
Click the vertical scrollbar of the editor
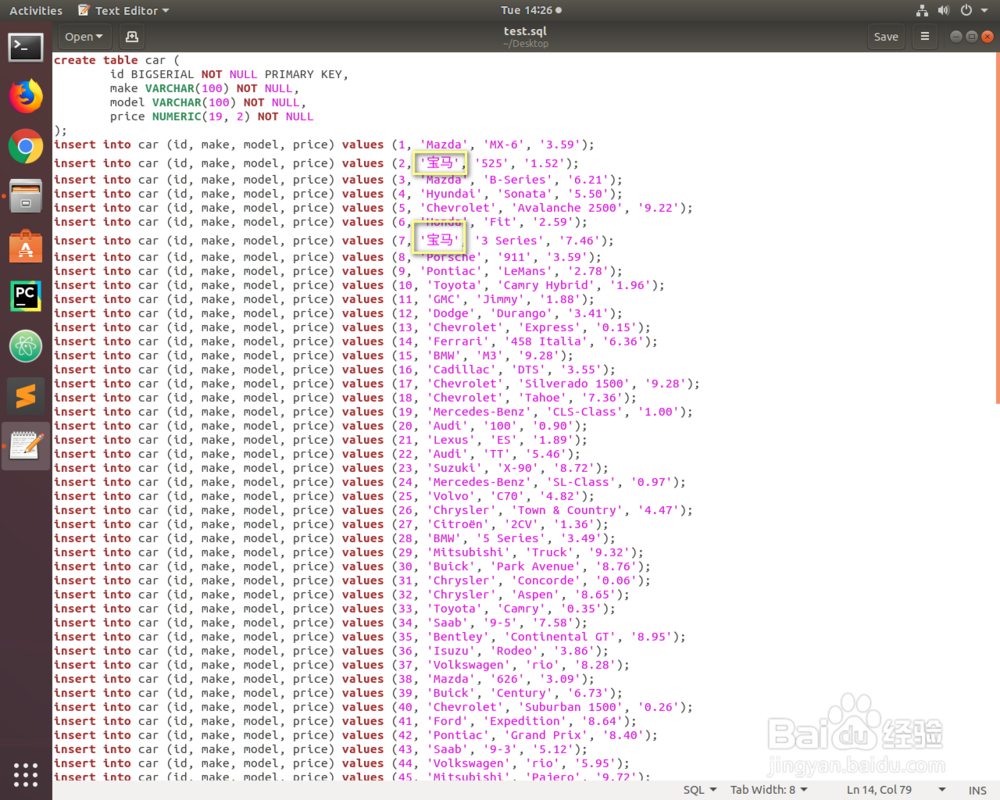(x=997, y=228)
